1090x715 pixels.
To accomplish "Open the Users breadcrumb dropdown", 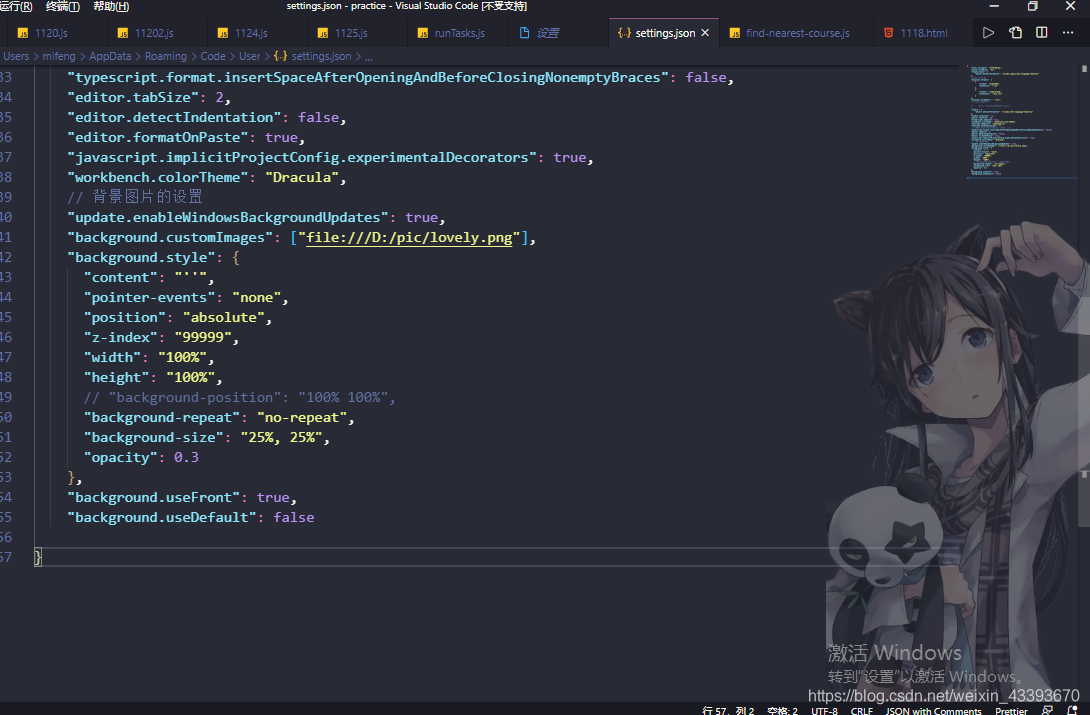I will (16, 56).
